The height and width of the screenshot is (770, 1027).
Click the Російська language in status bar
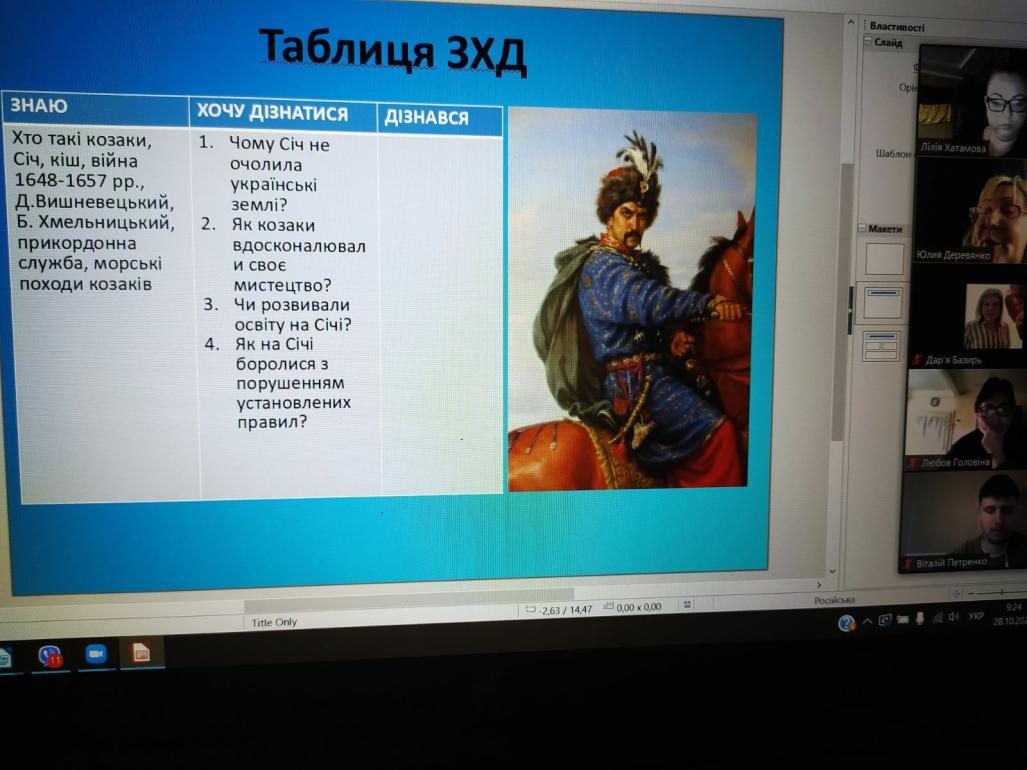tap(834, 600)
